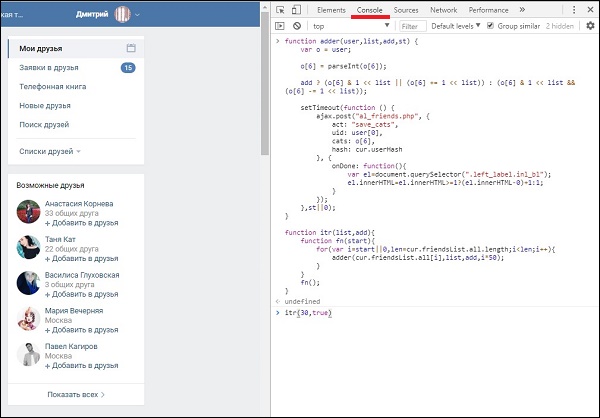The width and height of the screenshot is (600, 418).
Task: Show the console sidebar icon
Action: pos(280,26)
